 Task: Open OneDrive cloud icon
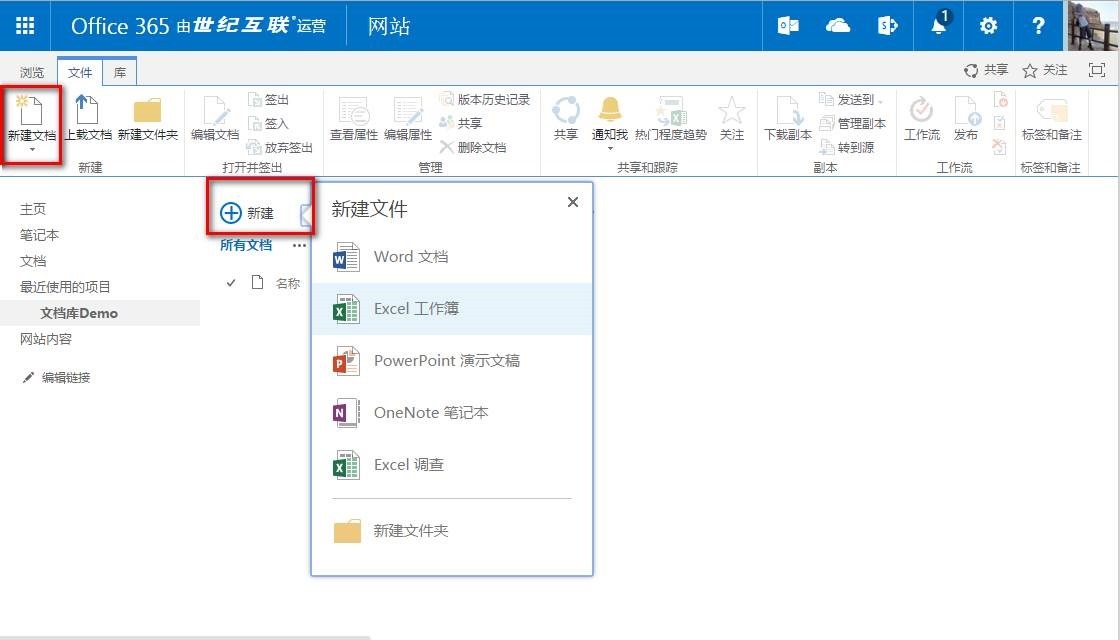[x=838, y=26]
